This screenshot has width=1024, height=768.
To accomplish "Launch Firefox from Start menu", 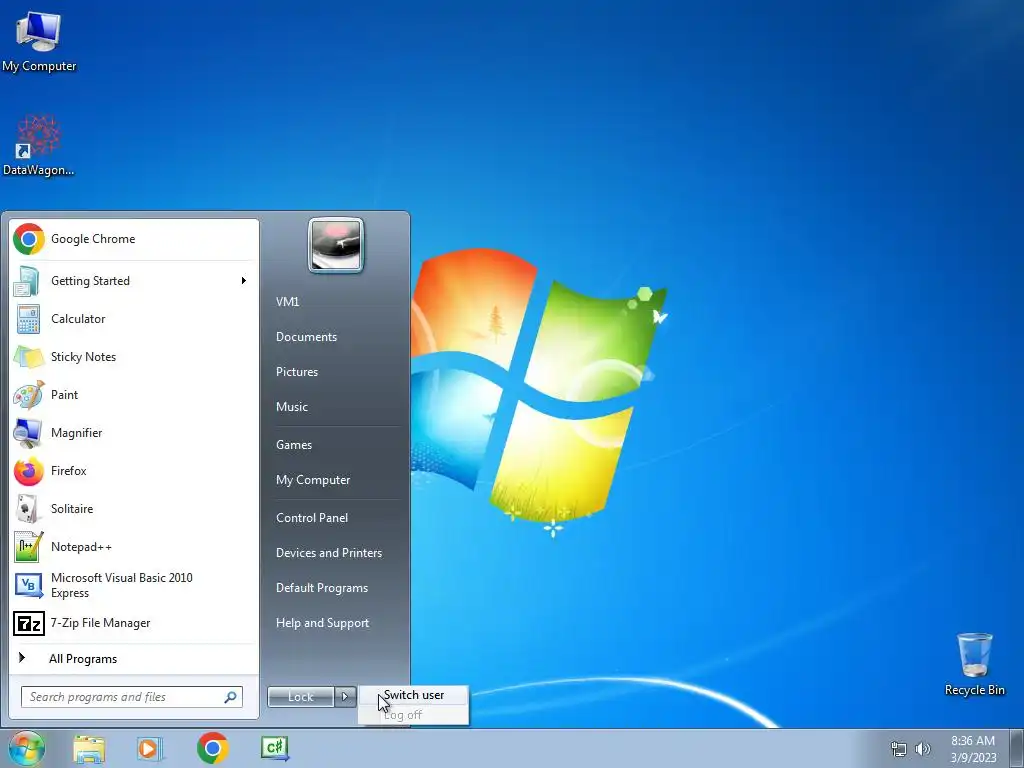I will click(x=134, y=471).
